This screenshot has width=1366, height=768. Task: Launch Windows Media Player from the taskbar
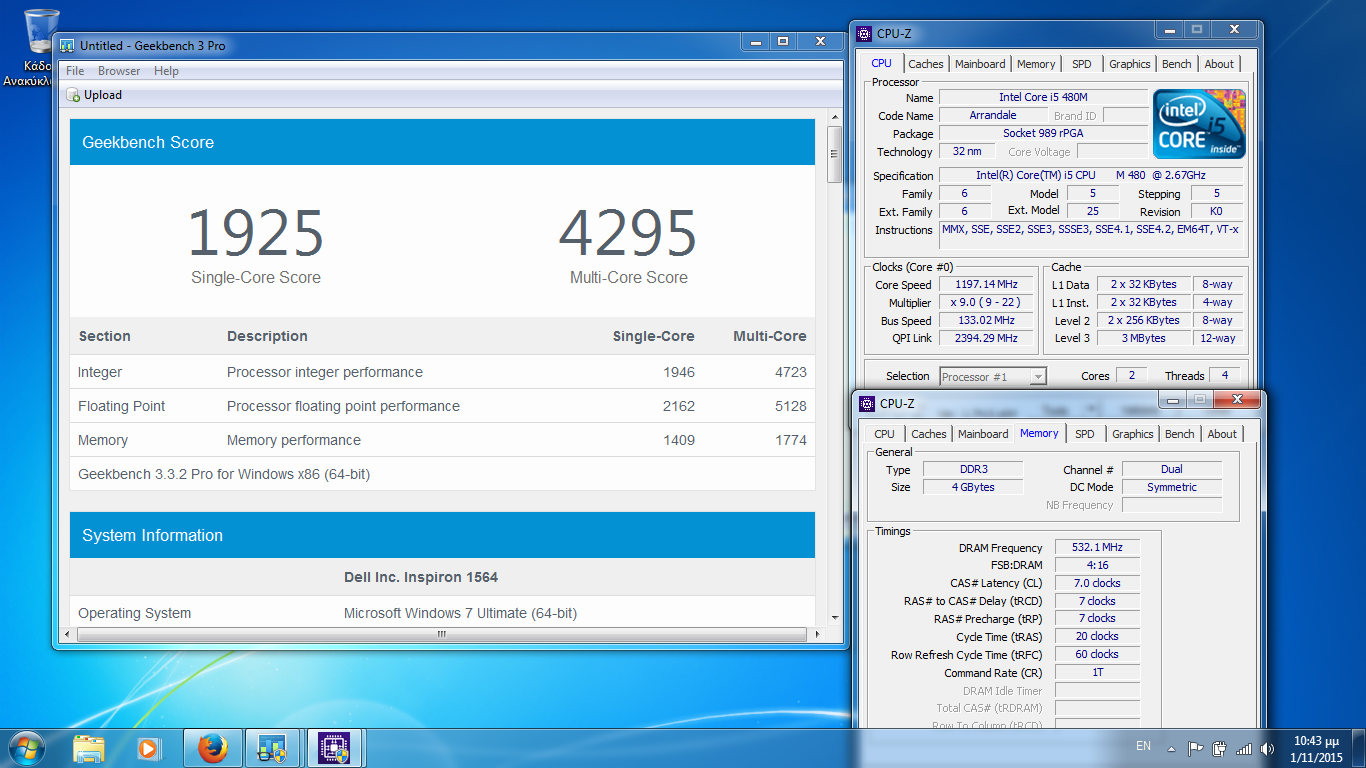(148, 748)
